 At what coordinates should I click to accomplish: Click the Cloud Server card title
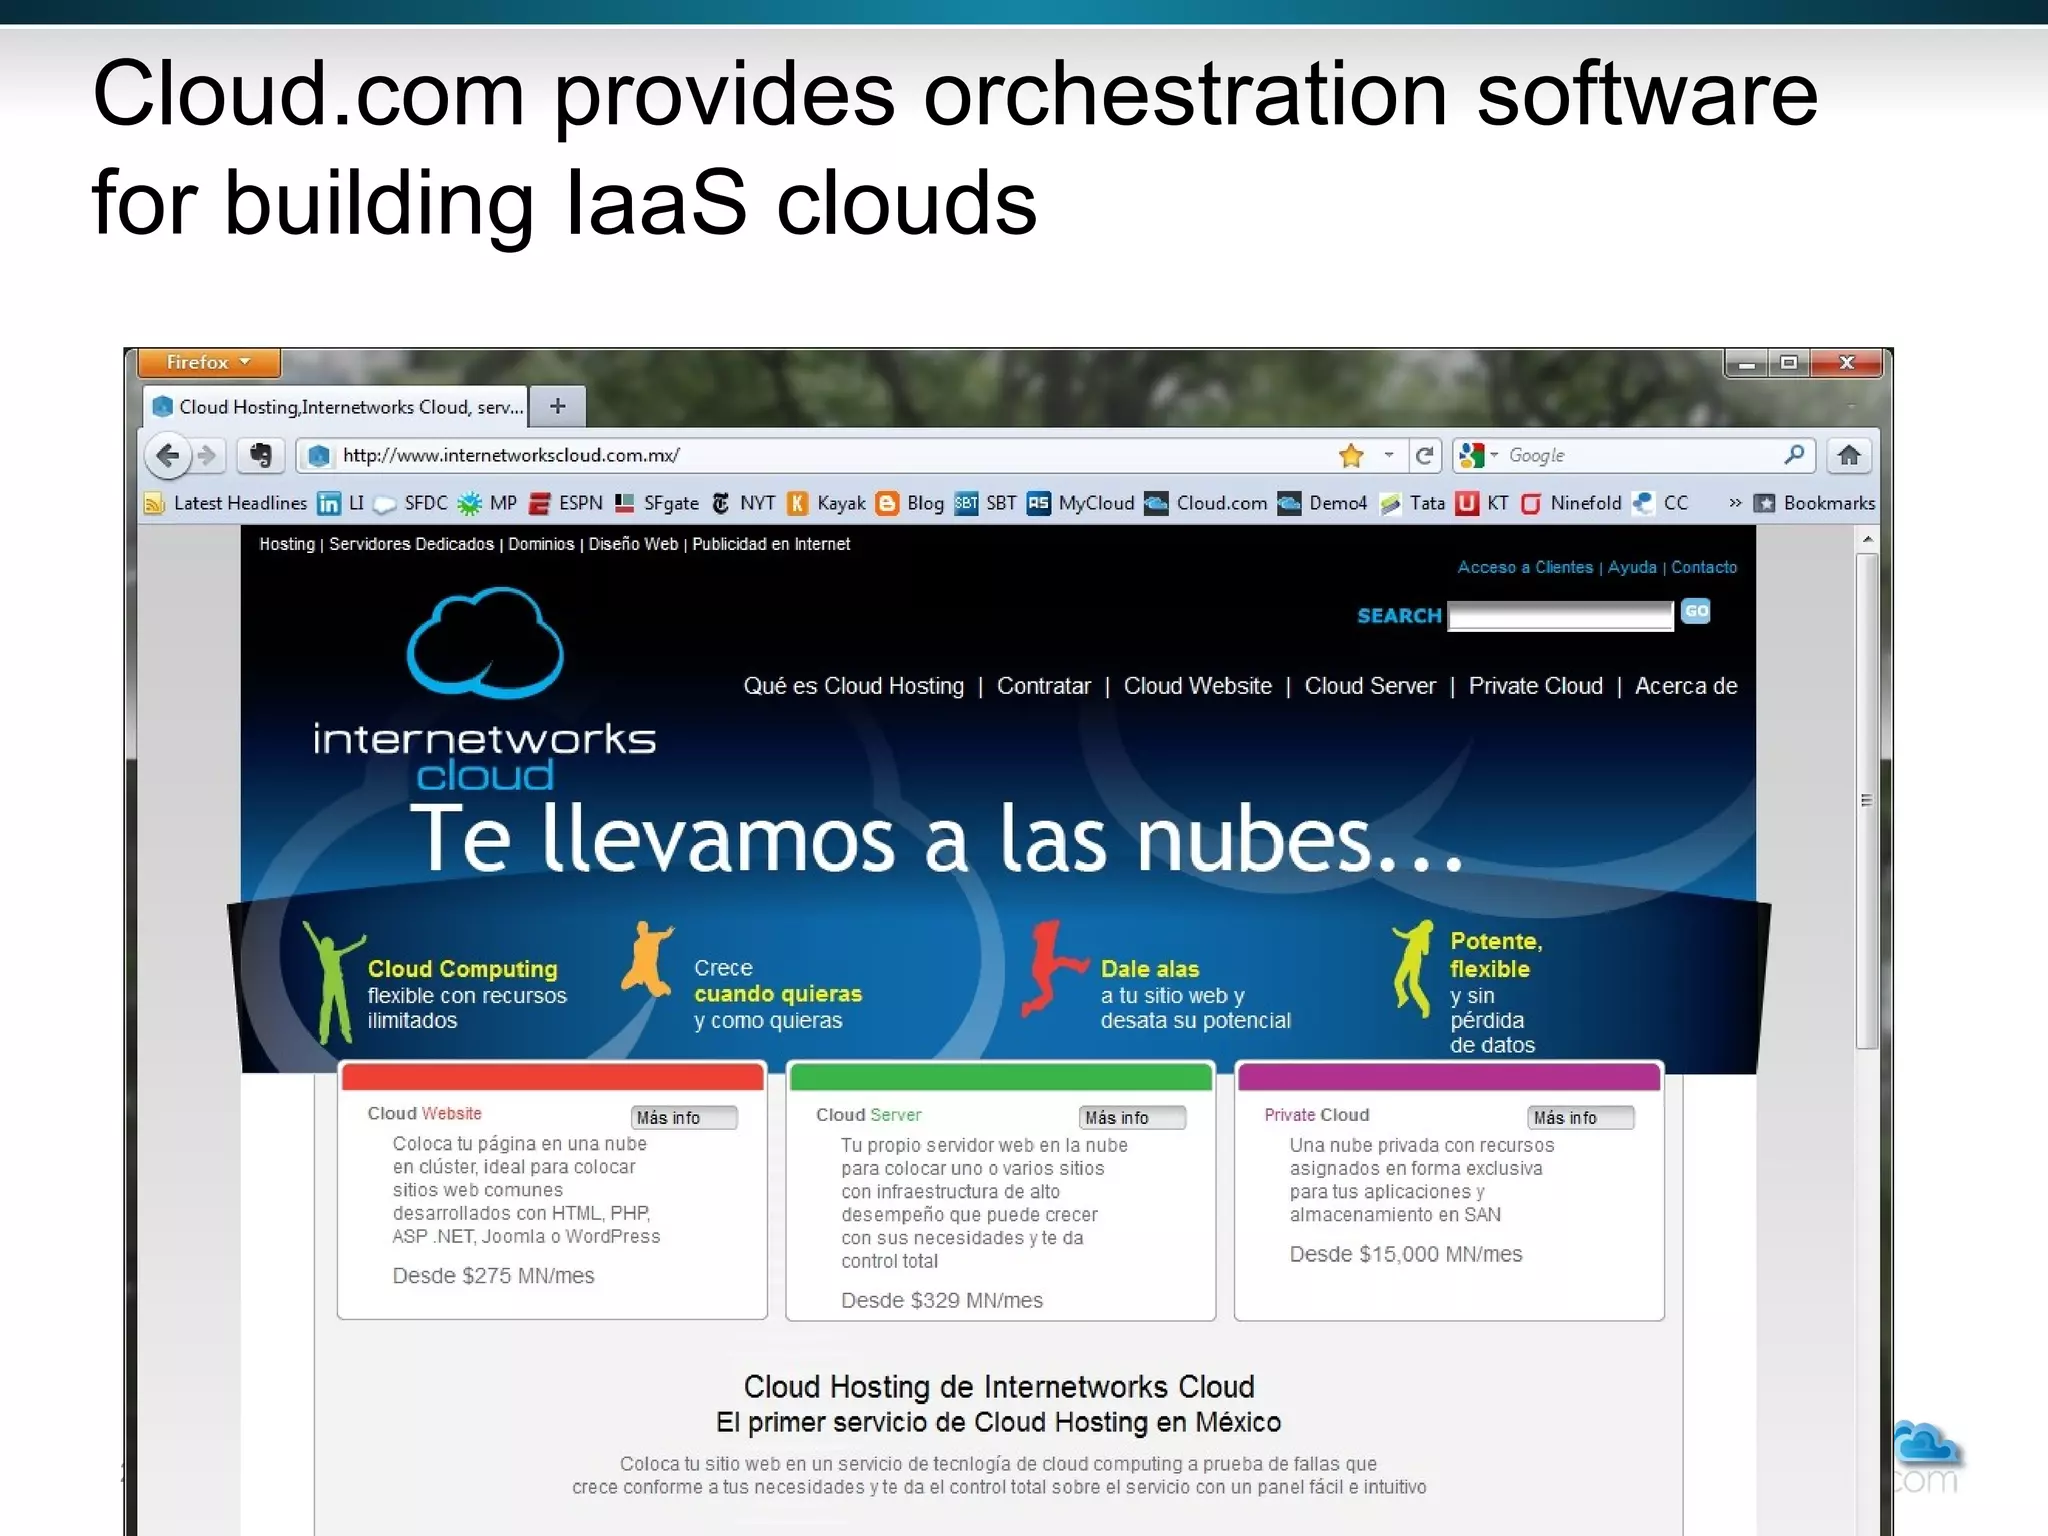coord(868,1115)
